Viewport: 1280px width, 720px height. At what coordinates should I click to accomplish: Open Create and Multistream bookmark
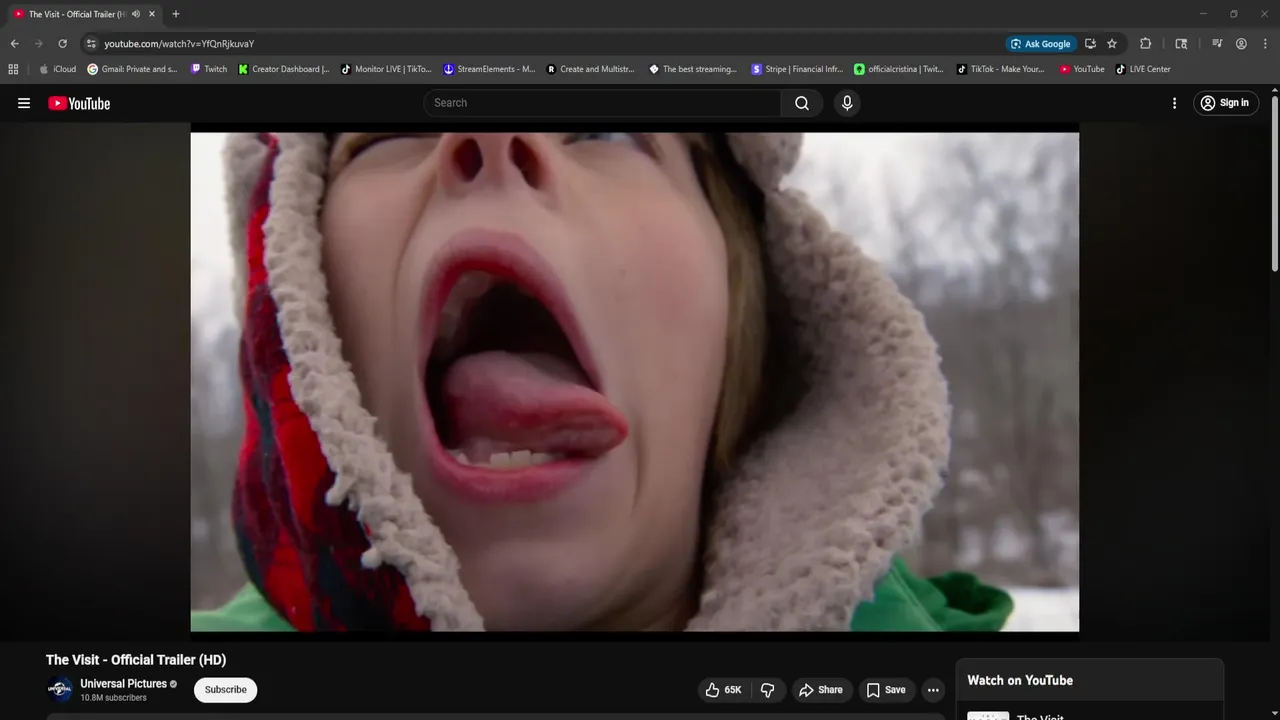(591, 69)
